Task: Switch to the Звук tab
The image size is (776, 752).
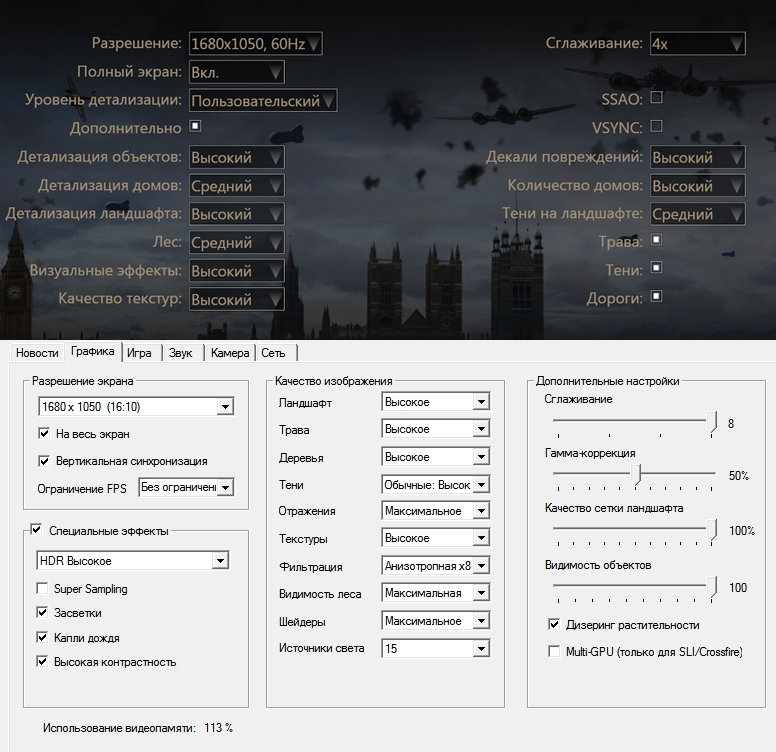Action: point(181,353)
